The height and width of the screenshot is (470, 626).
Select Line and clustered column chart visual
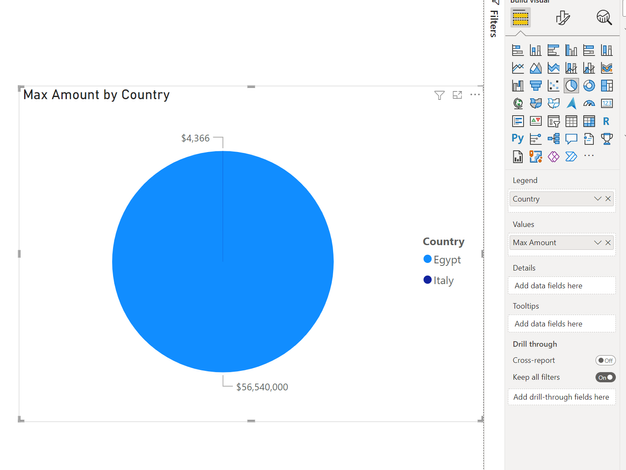pyautogui.click(x=589, y=68)
